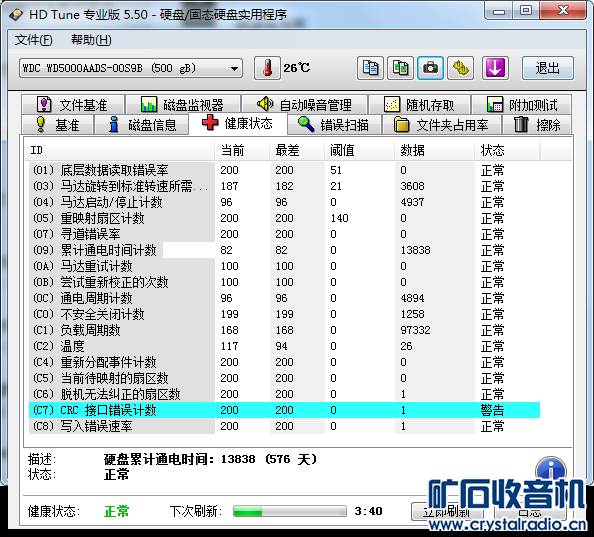594x537 pixels.
Task: Select row (C4) 重新分配事件计数
Action: pyautogui.click(x=284, y=362)
